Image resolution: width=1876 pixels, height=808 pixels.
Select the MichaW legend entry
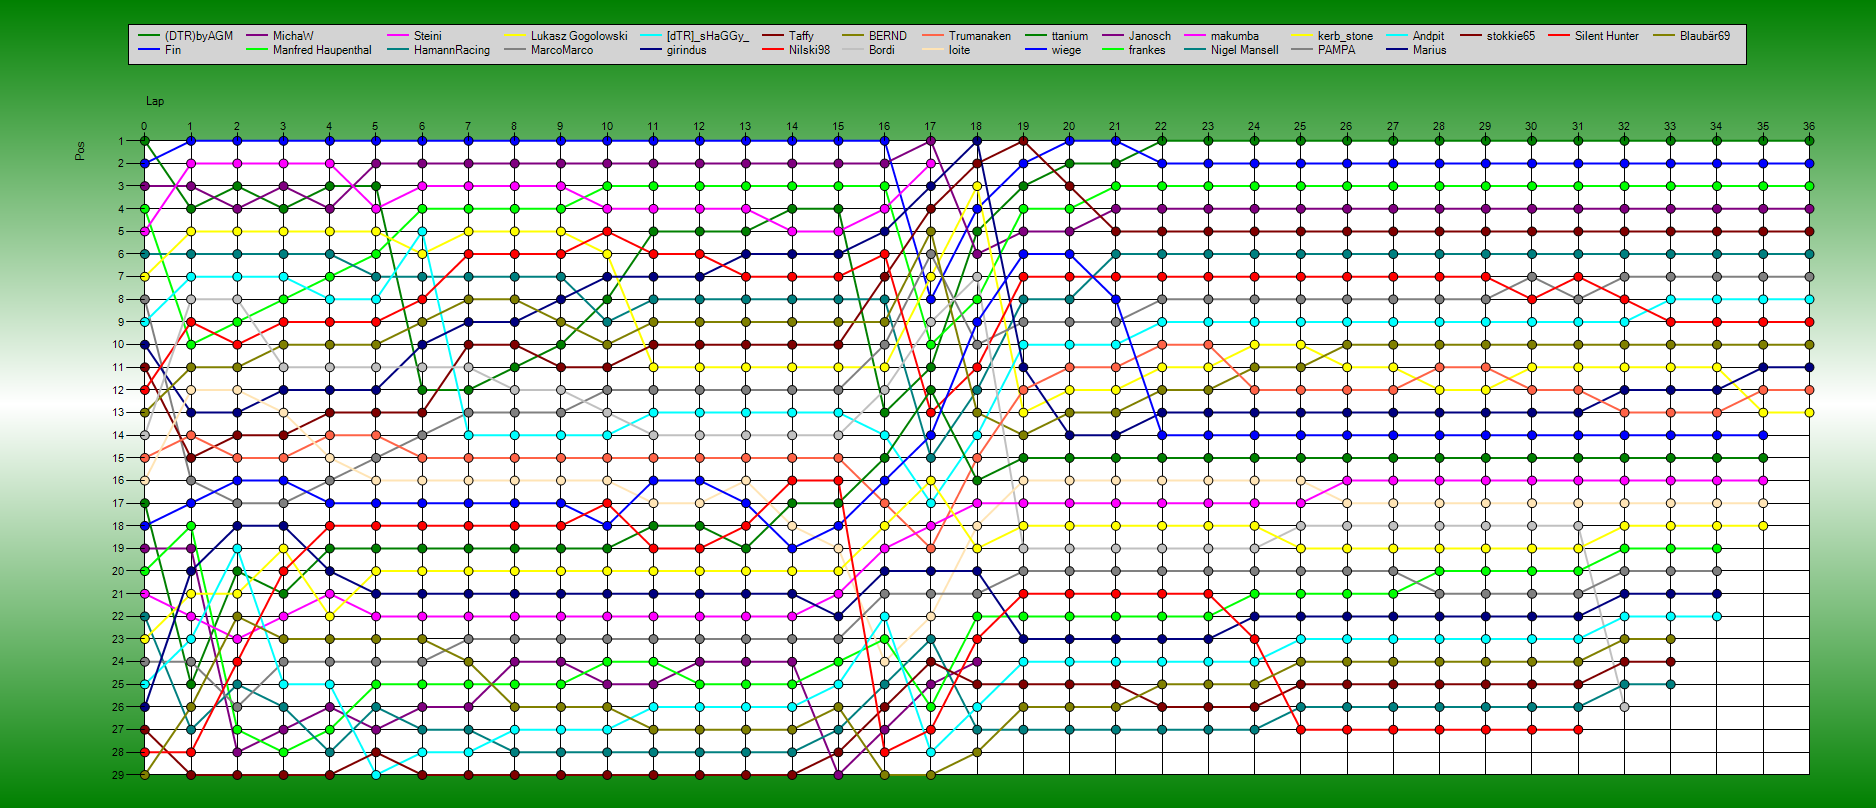(x=293, y=36)
